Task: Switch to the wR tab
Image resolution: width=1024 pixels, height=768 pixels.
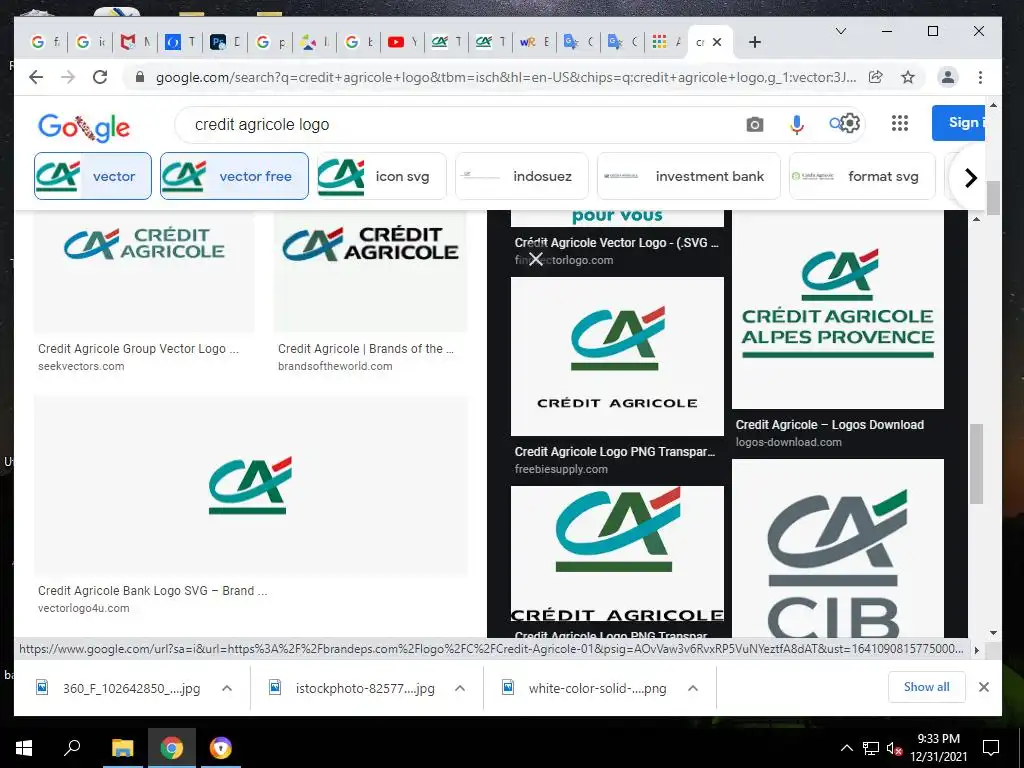Action: pyautogui.click(x=535, y=42)
